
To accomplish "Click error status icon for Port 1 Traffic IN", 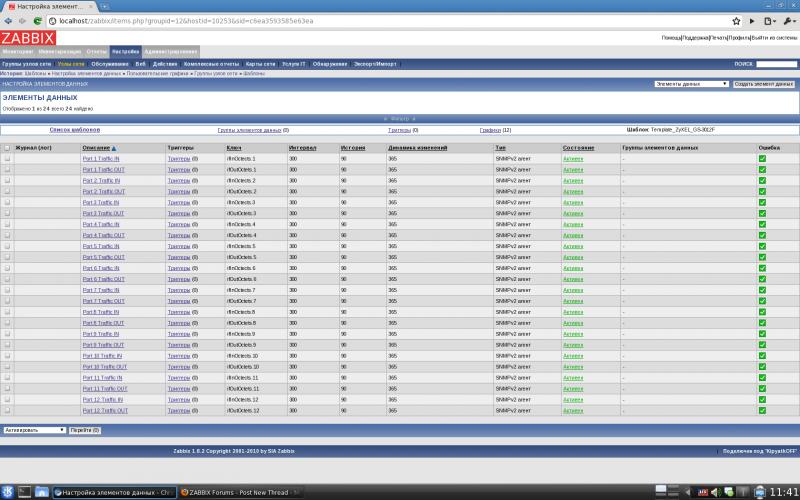I will [762, 159].
